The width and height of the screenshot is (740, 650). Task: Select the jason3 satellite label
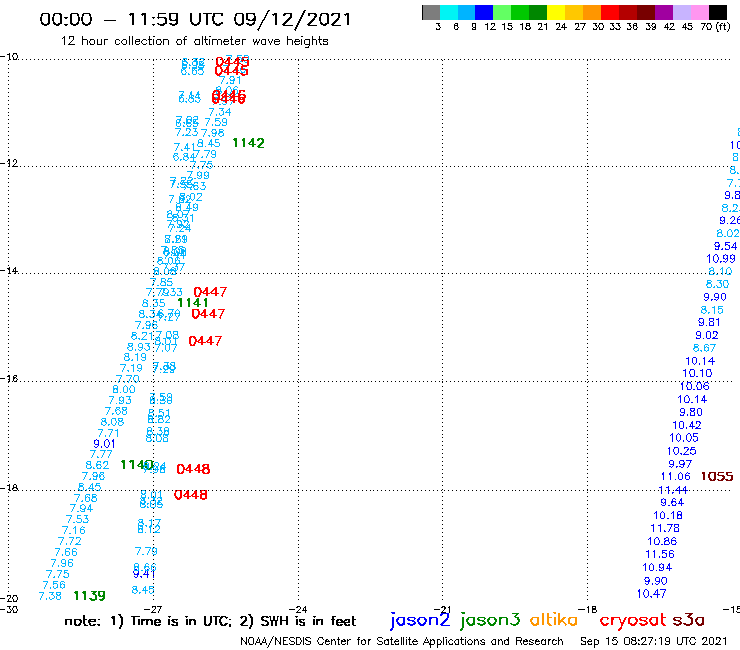[x=490, y=620]
